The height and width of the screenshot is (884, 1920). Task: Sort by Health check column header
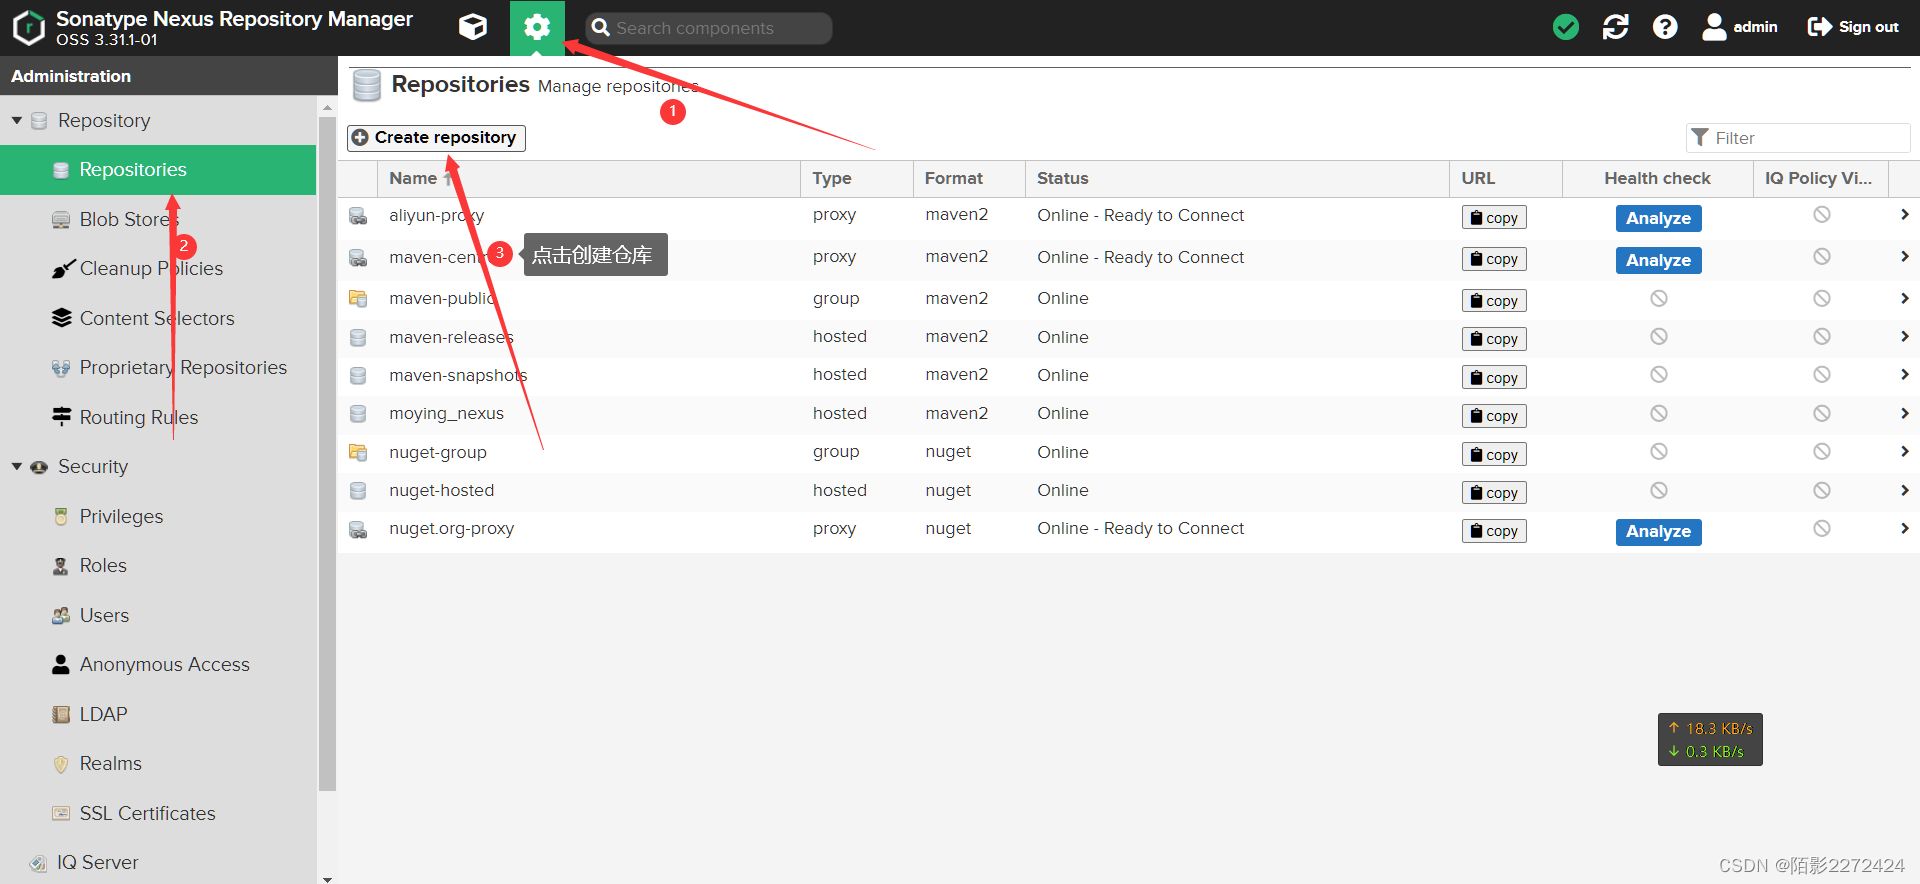tap(1657, 178)
